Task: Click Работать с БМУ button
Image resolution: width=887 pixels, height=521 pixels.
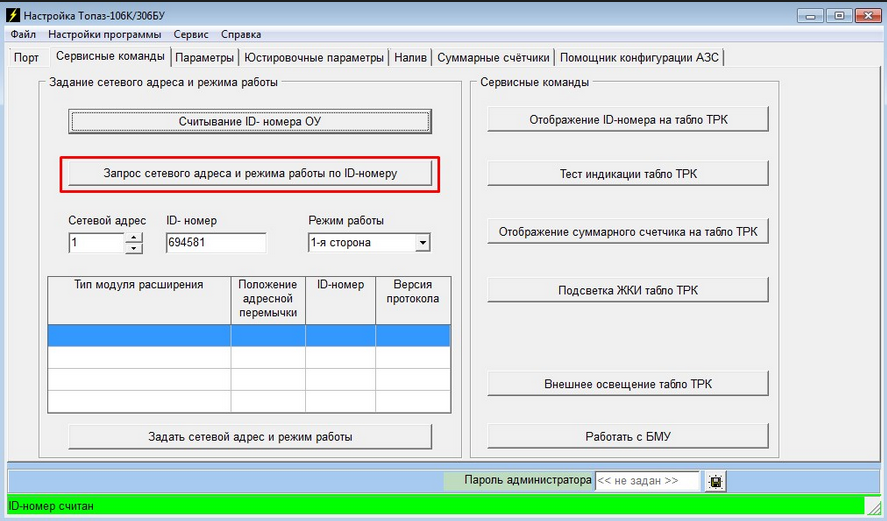Action: coord(628,436)
